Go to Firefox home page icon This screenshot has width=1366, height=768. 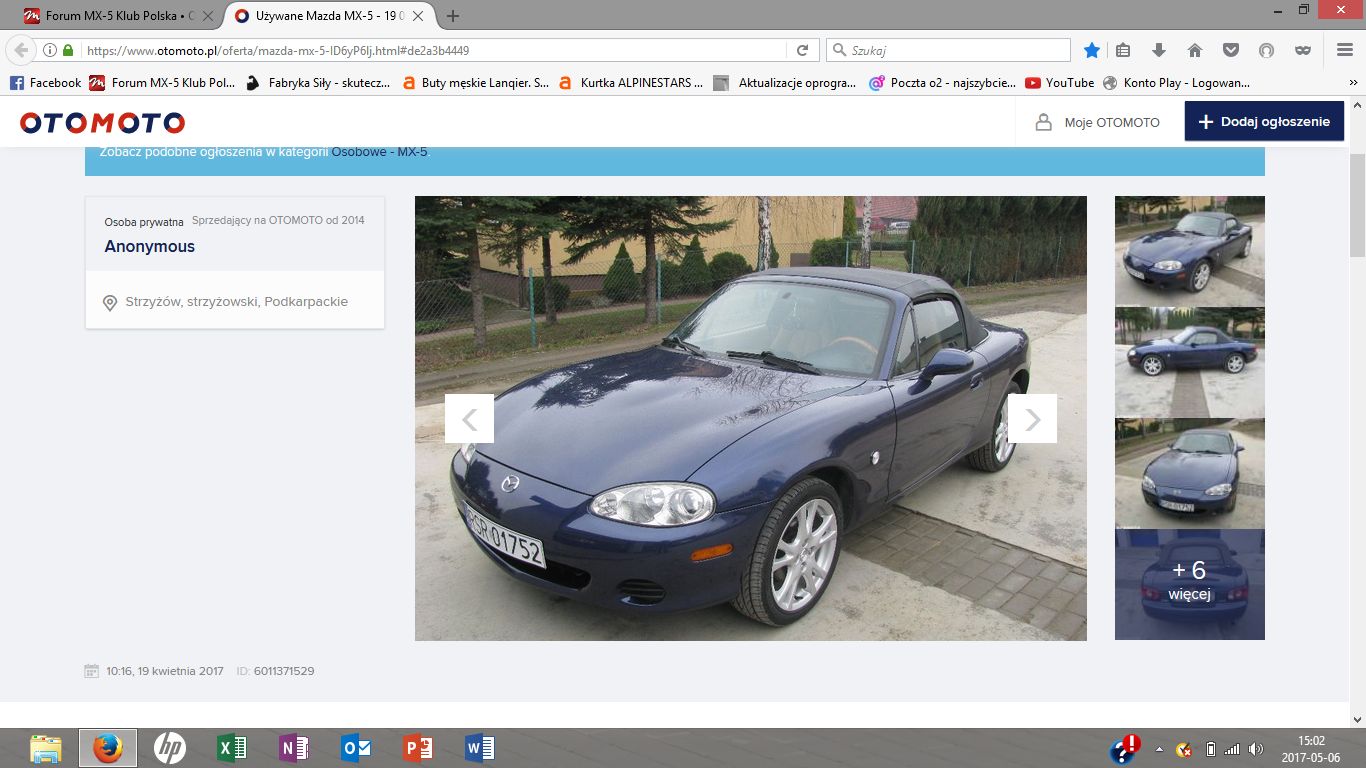tap(1195, 50)
